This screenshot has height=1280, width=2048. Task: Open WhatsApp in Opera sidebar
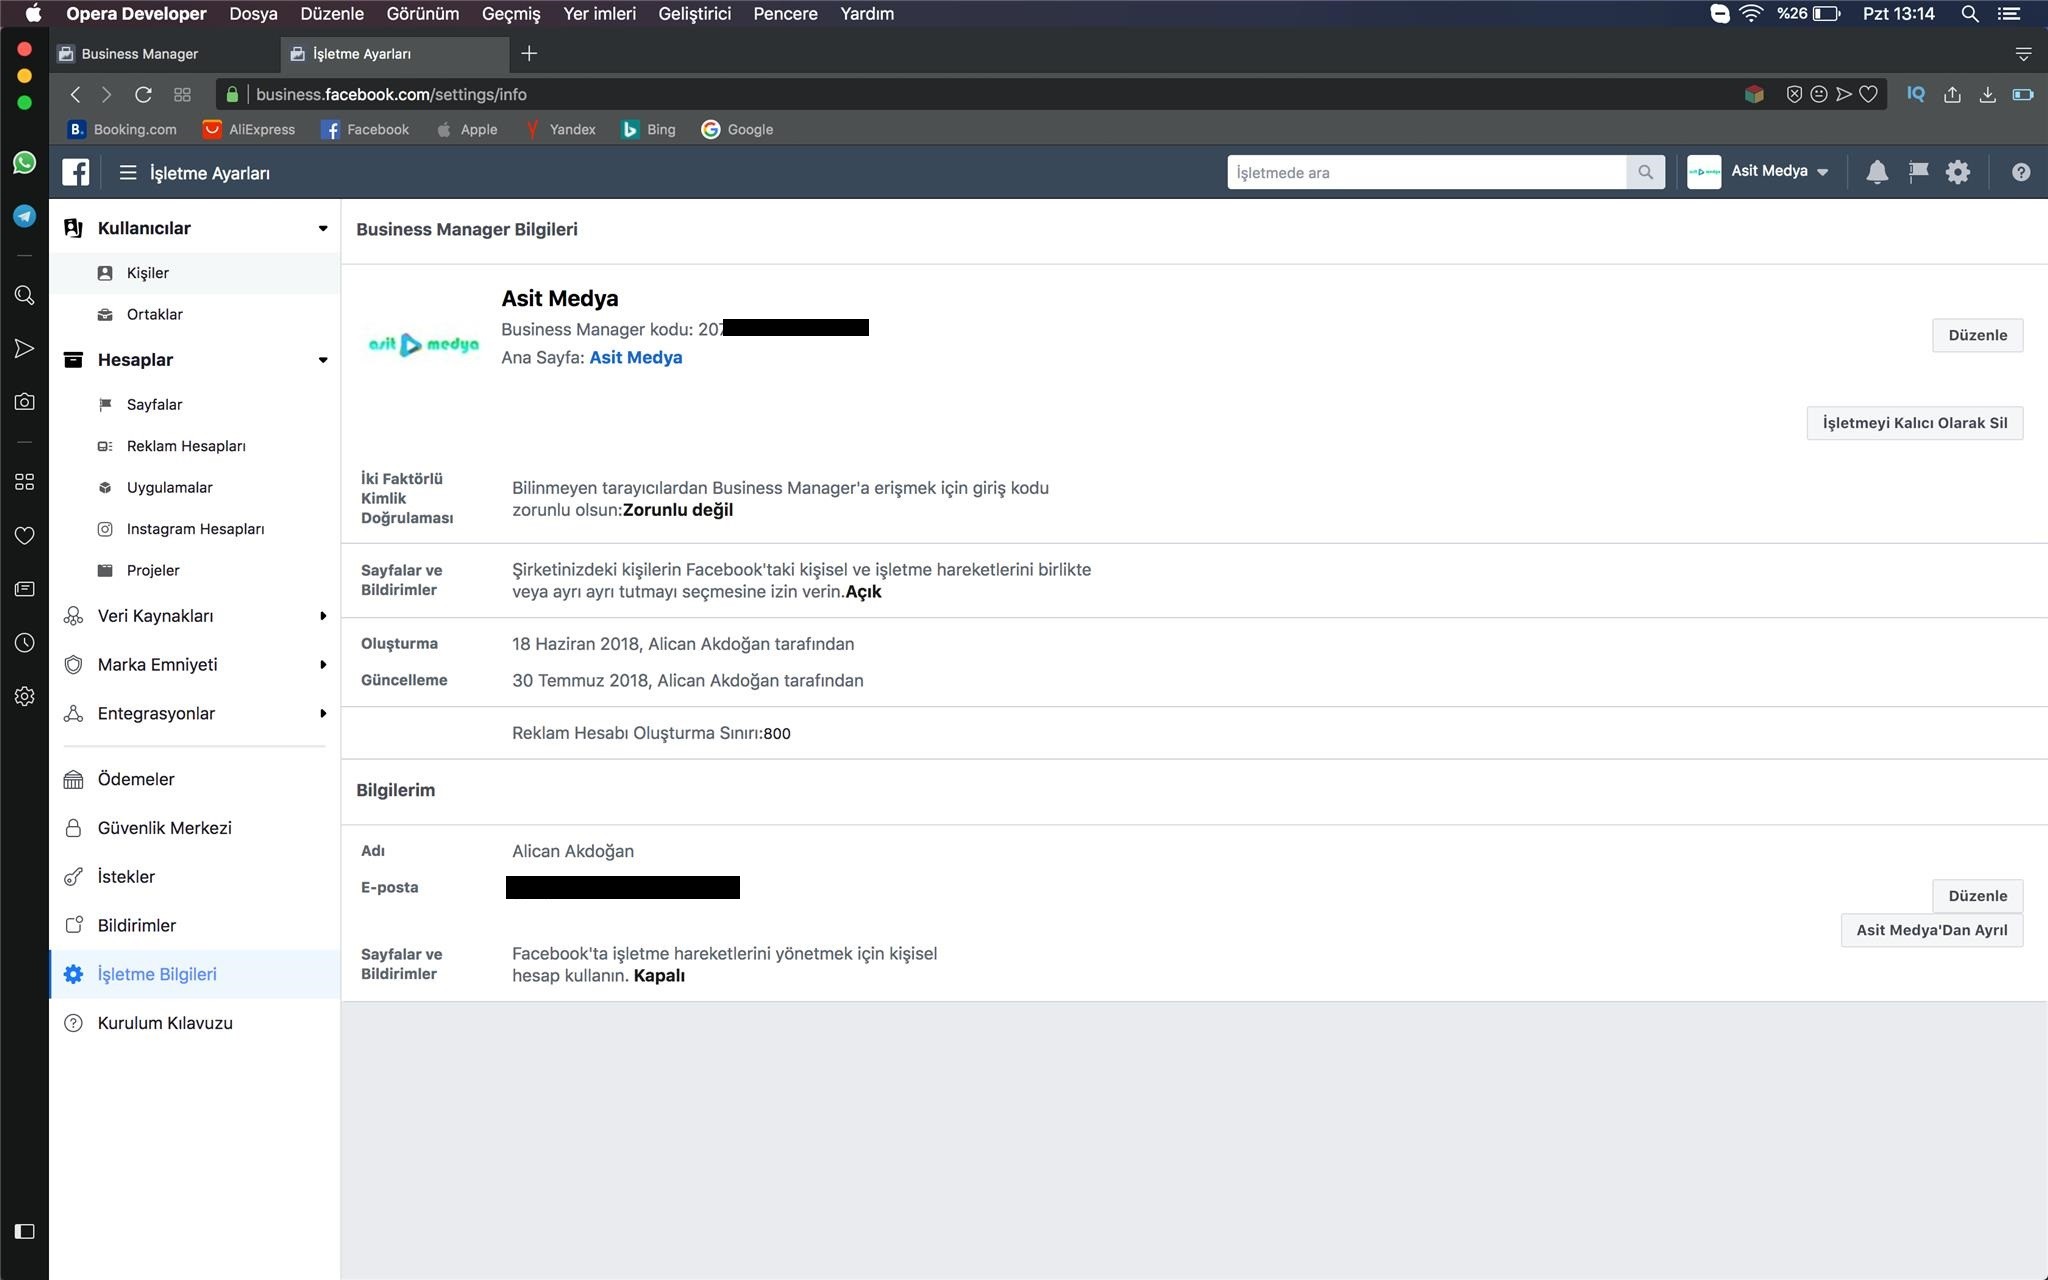click(25, 163)
